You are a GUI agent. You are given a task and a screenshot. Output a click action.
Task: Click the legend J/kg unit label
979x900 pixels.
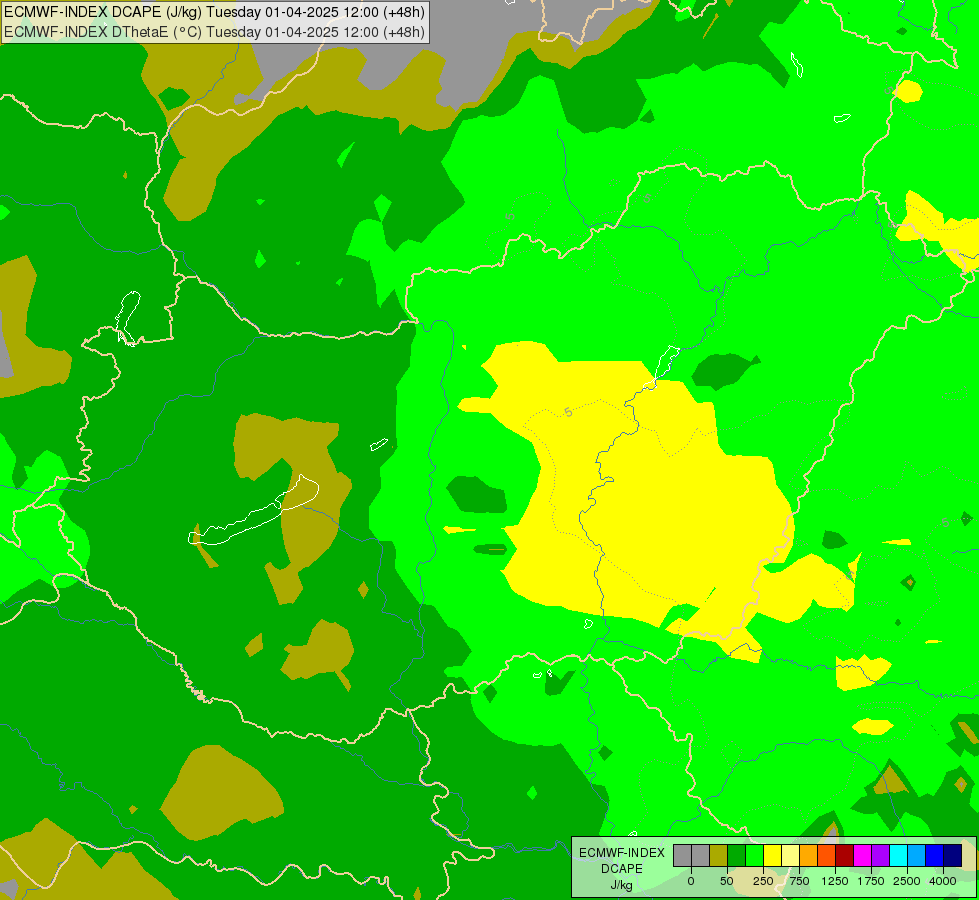coord(621,885)
